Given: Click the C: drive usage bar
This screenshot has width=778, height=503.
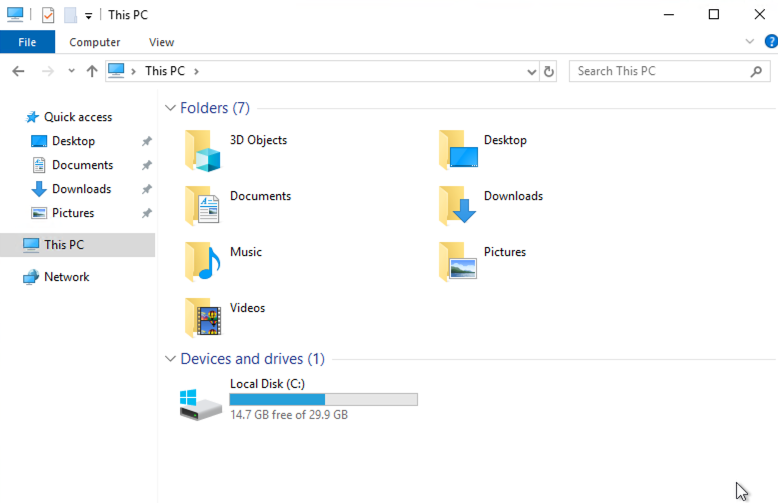Looking at the screenshot, I should pyautogui.click(x=324, y=399).
